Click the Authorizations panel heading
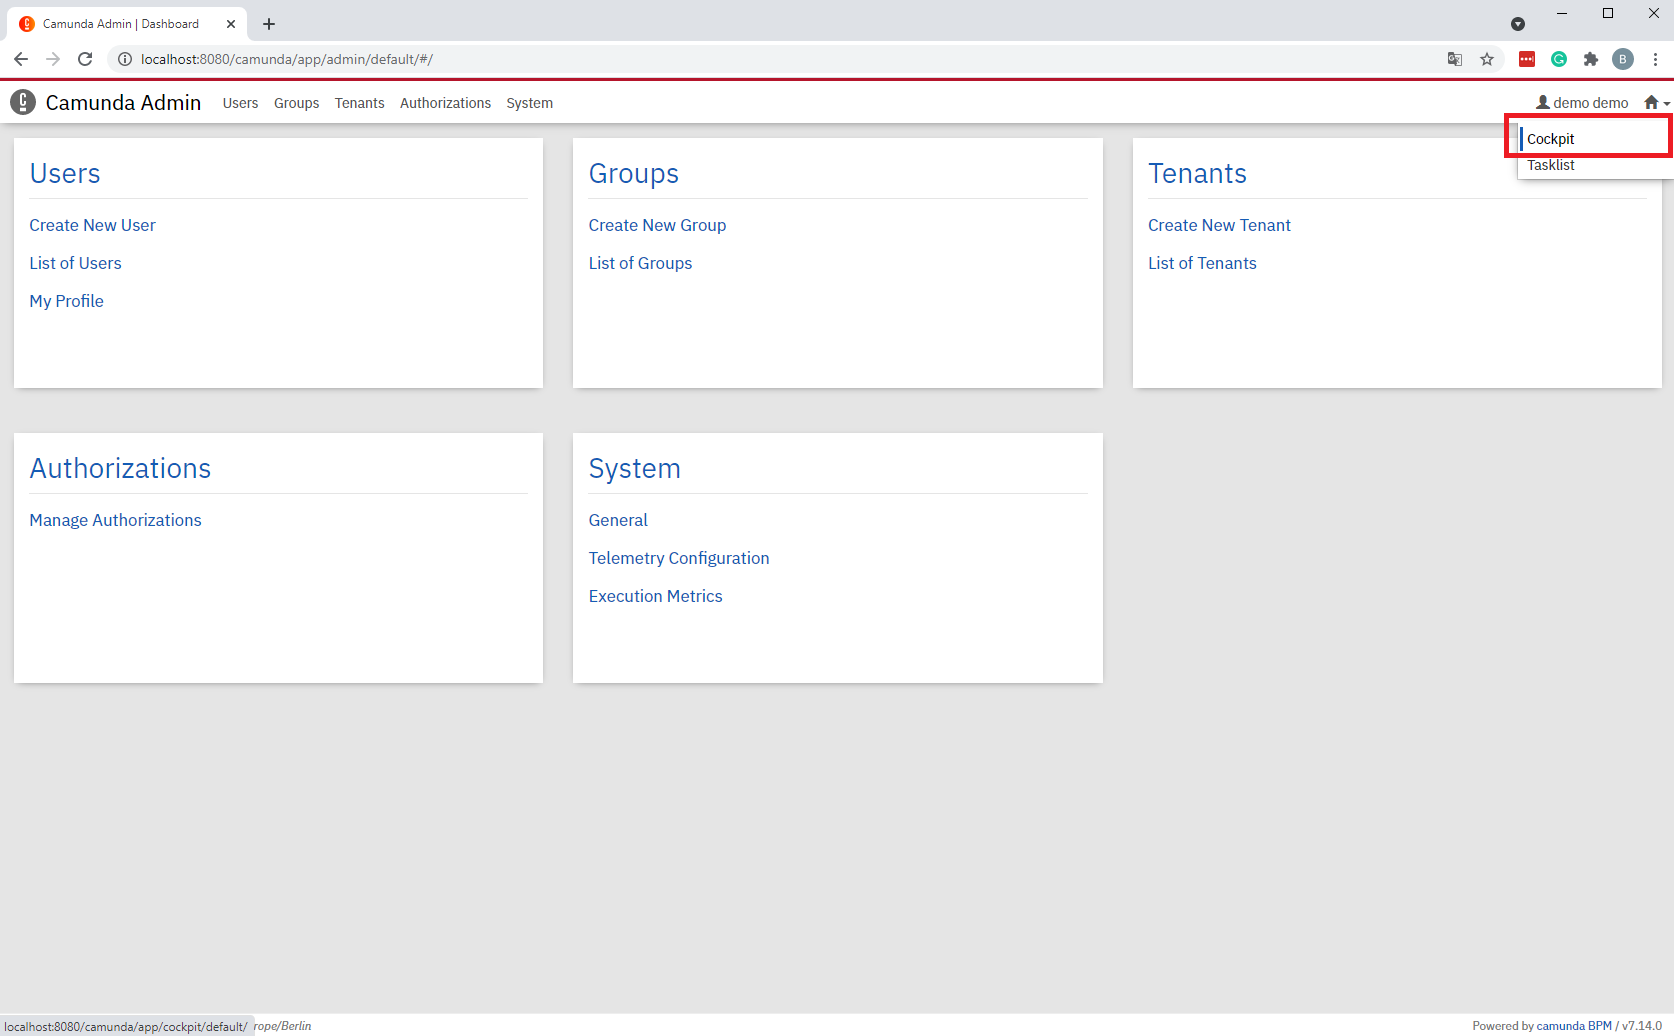Image resolution: width=1674 pixels, height=1036 pixels. coord(120,468)
